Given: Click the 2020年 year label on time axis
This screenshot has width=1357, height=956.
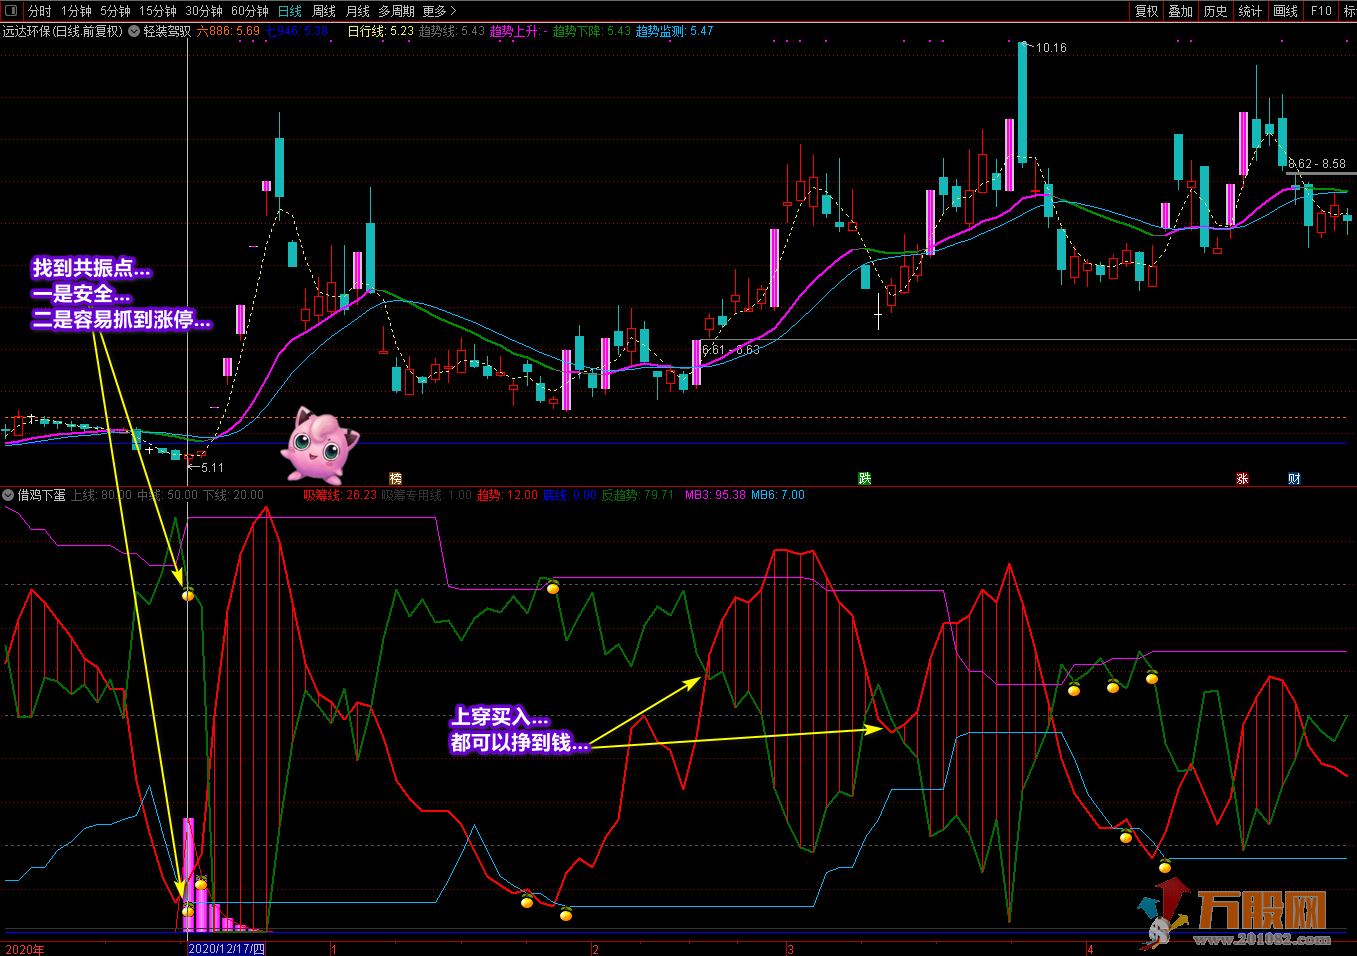Looking at the screenshot, I should [24, 949].
